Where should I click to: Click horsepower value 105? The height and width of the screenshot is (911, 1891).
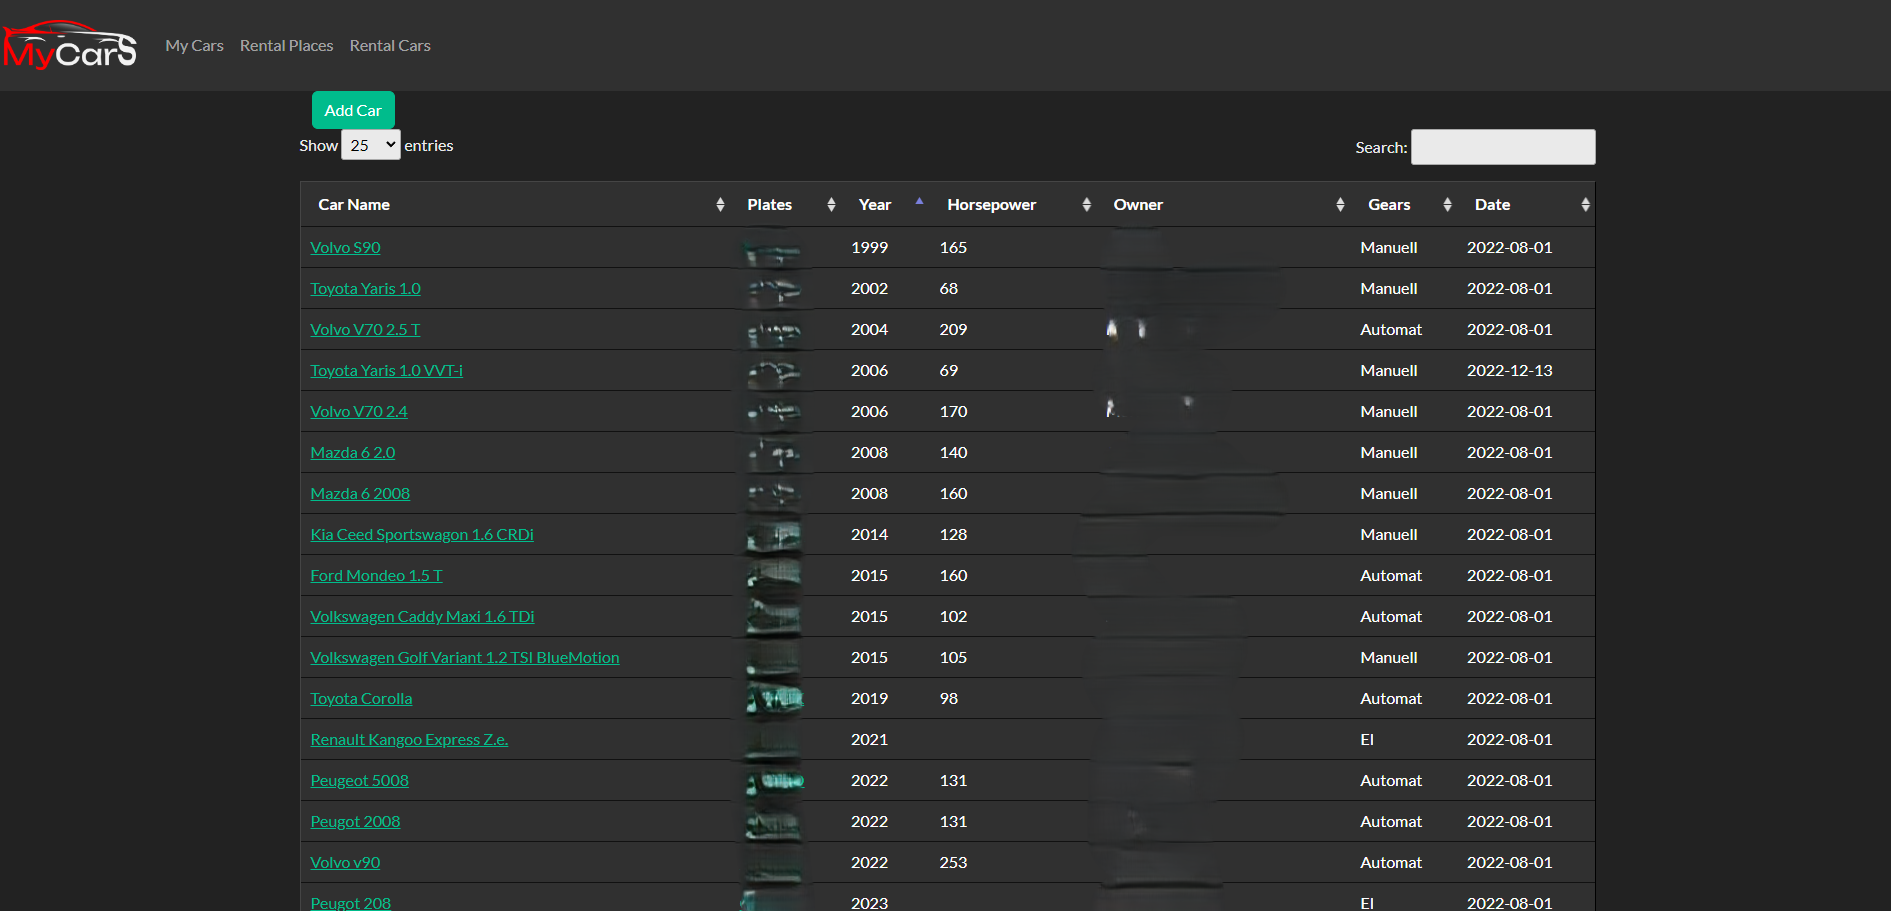tap(953, 658)
